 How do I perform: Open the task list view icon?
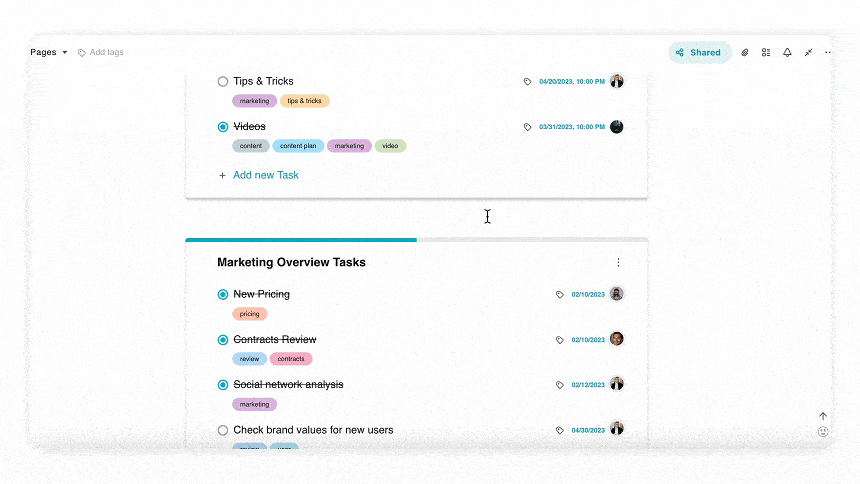(x=766, y=53)
